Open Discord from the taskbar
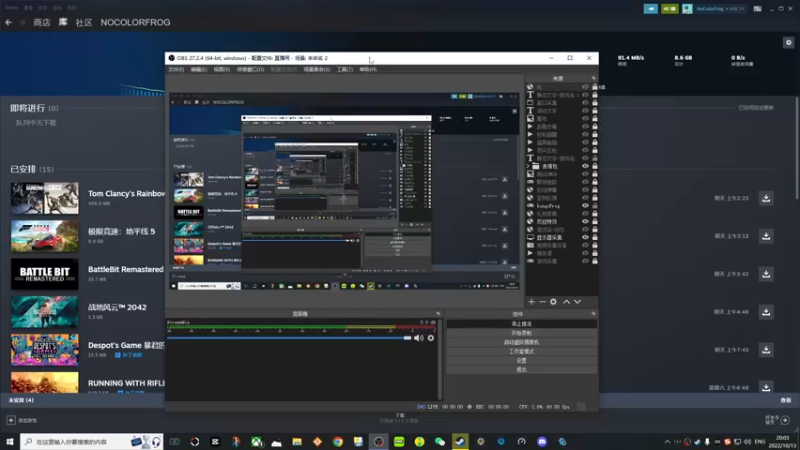800x450 pixels. [x=542, y=442]
